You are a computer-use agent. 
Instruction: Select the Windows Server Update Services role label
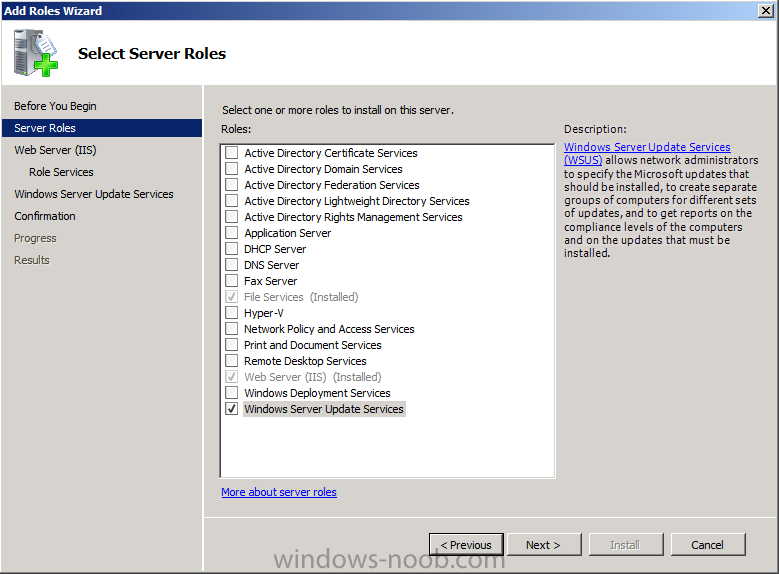[324, 409]
